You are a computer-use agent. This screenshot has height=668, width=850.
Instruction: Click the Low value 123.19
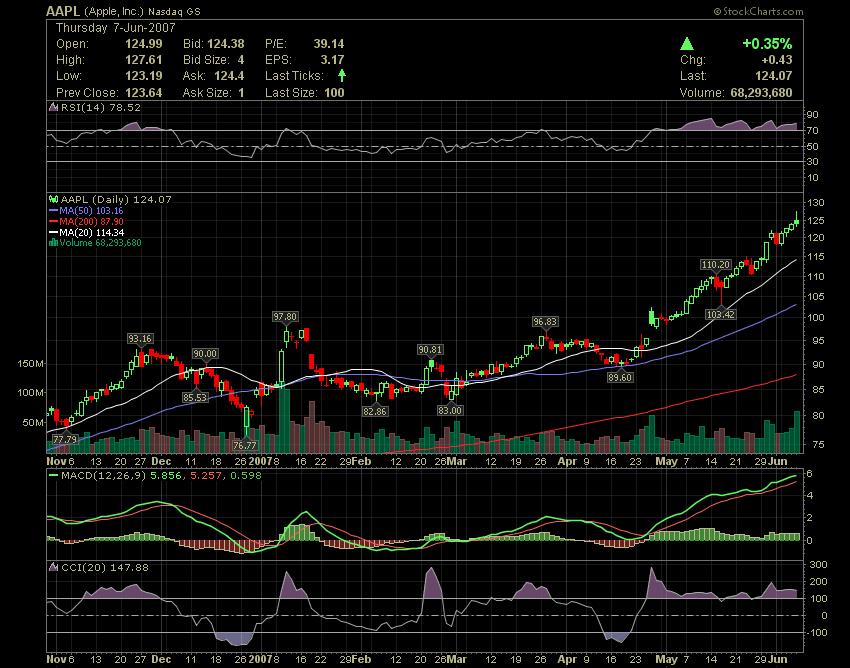click(x=144, y=76)
